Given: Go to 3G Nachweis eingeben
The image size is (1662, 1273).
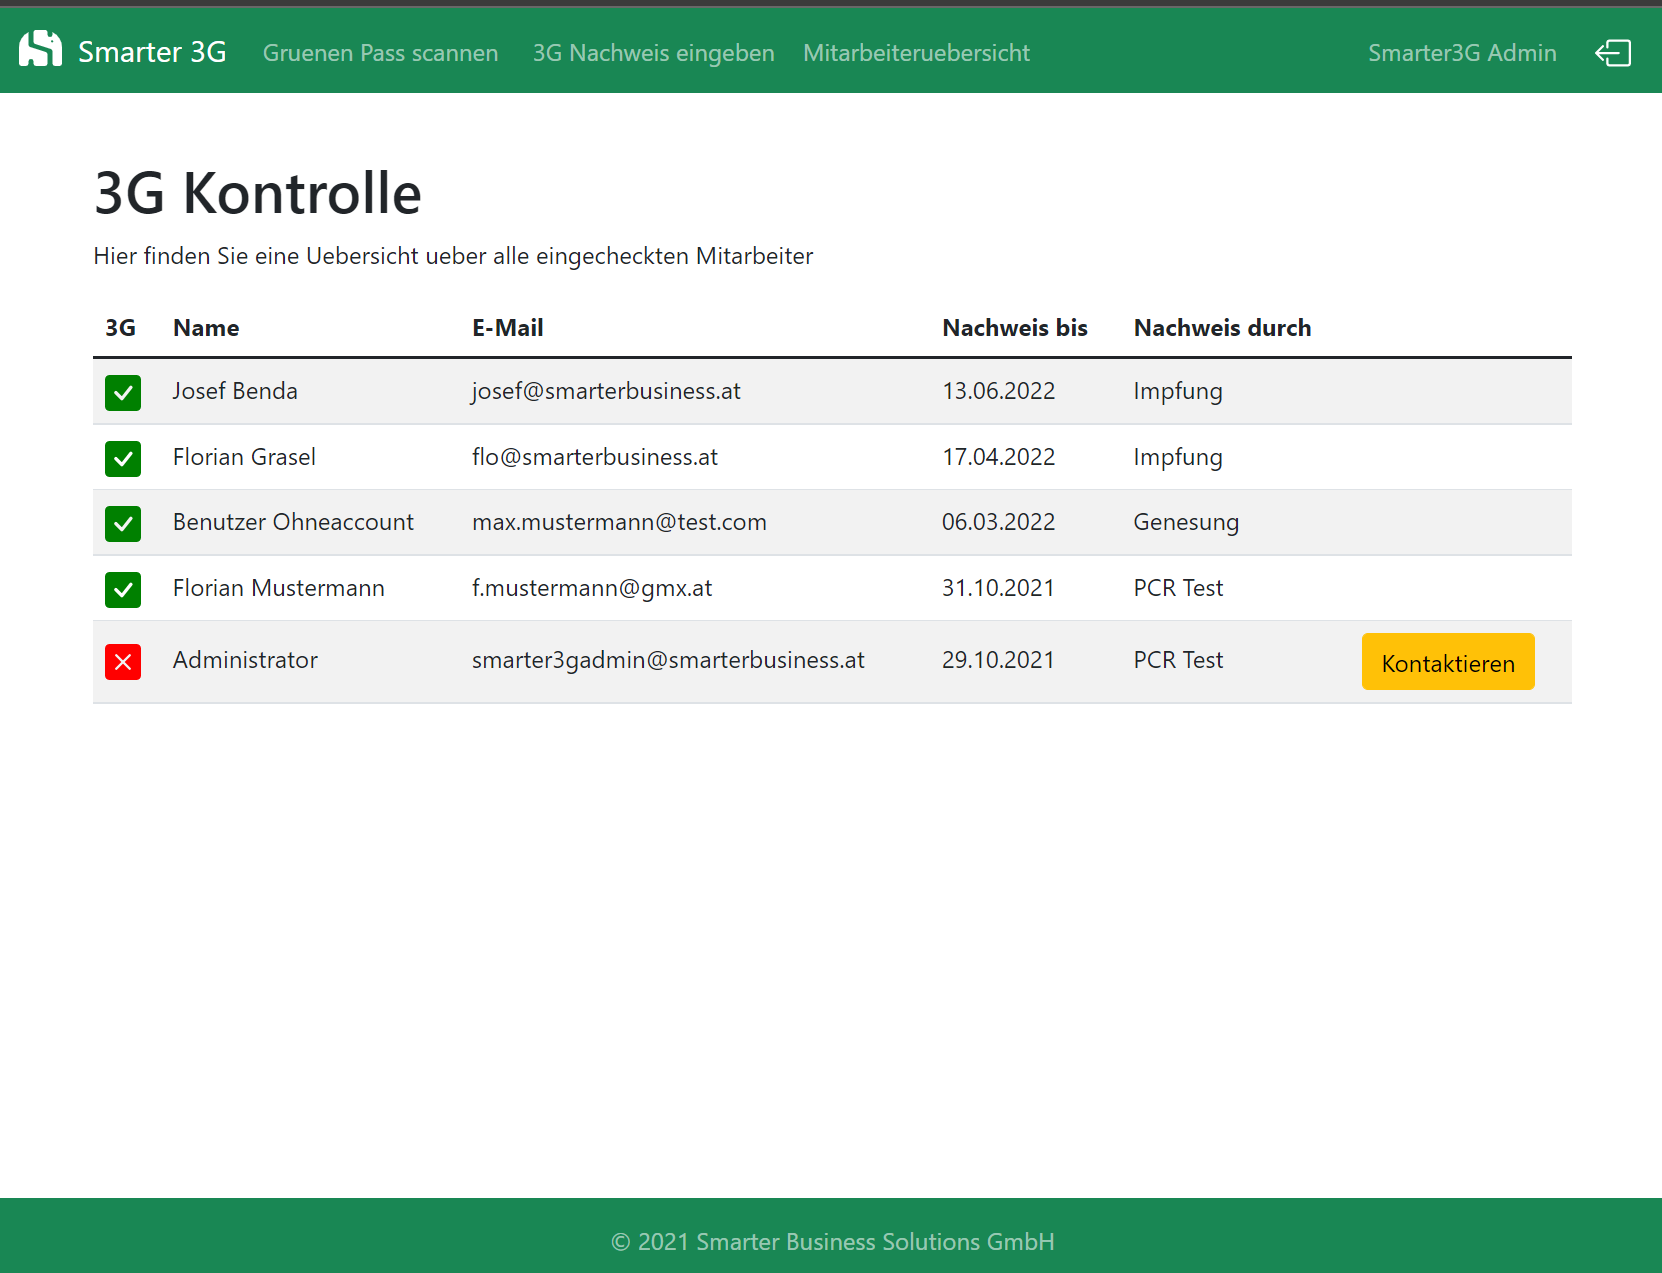Looking at the screenshot, I should pyautogui.click(x=653, y=53).
